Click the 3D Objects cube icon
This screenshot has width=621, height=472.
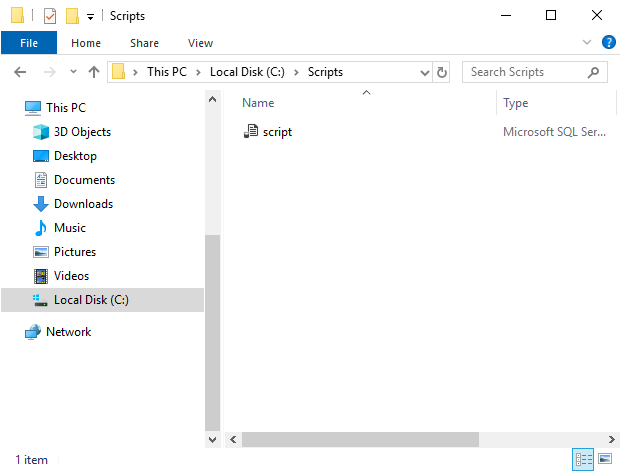tap(40, 132)
